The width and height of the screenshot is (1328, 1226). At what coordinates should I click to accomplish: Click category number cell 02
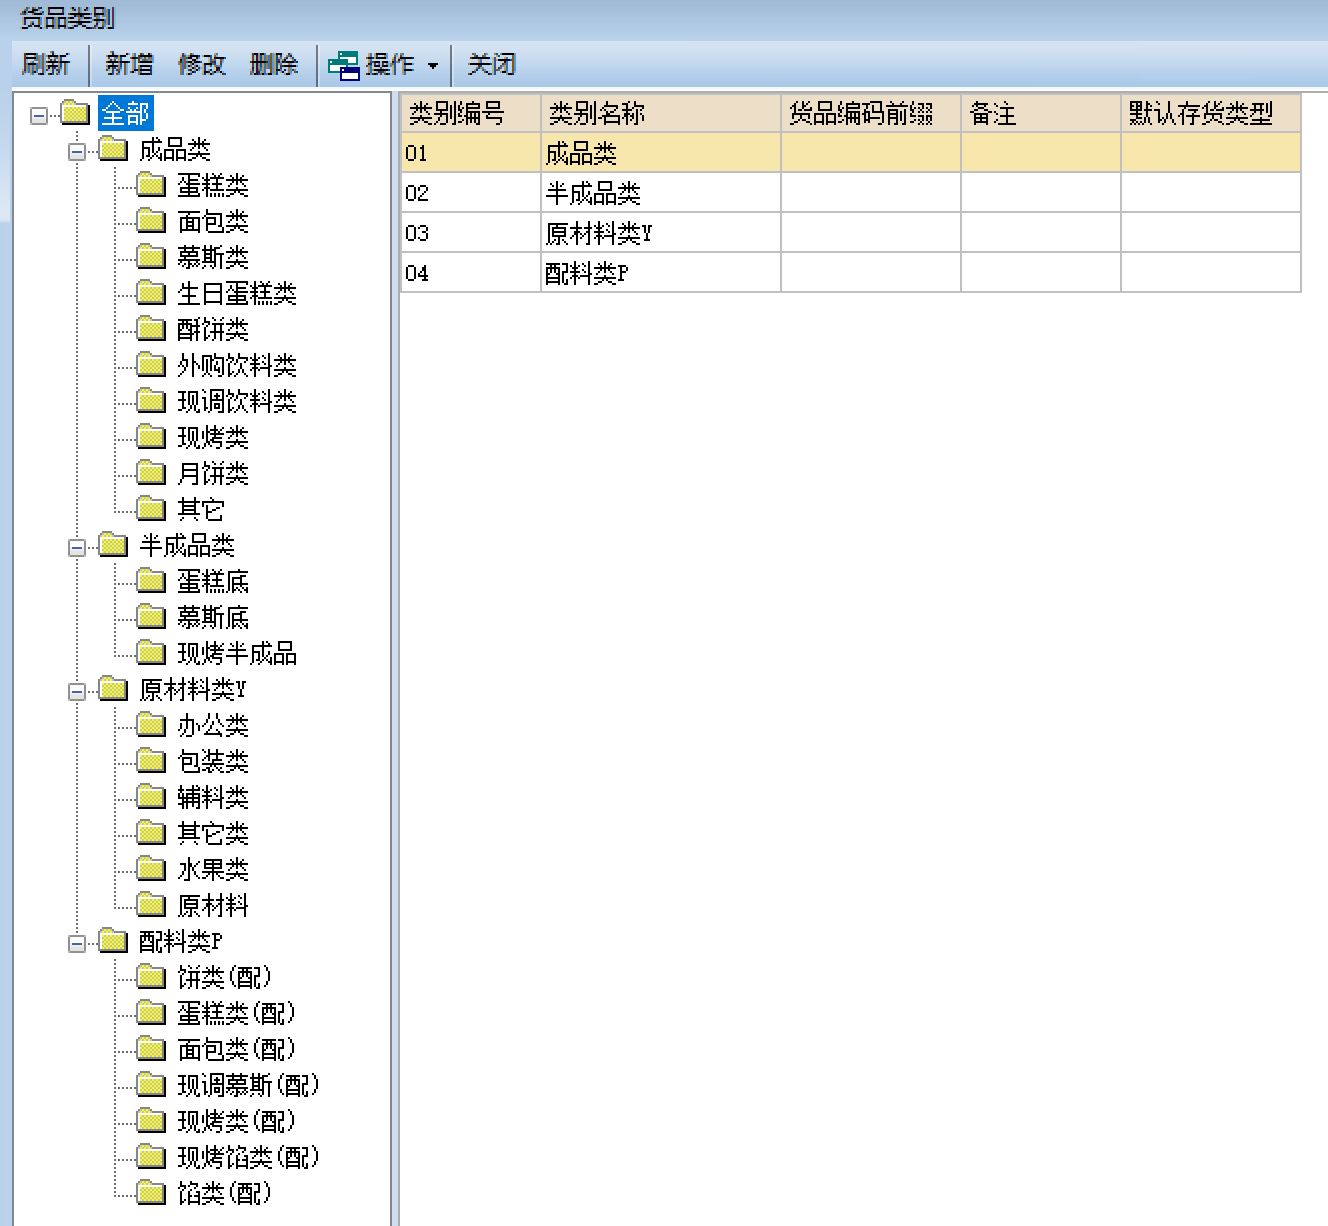coord(471,193)
